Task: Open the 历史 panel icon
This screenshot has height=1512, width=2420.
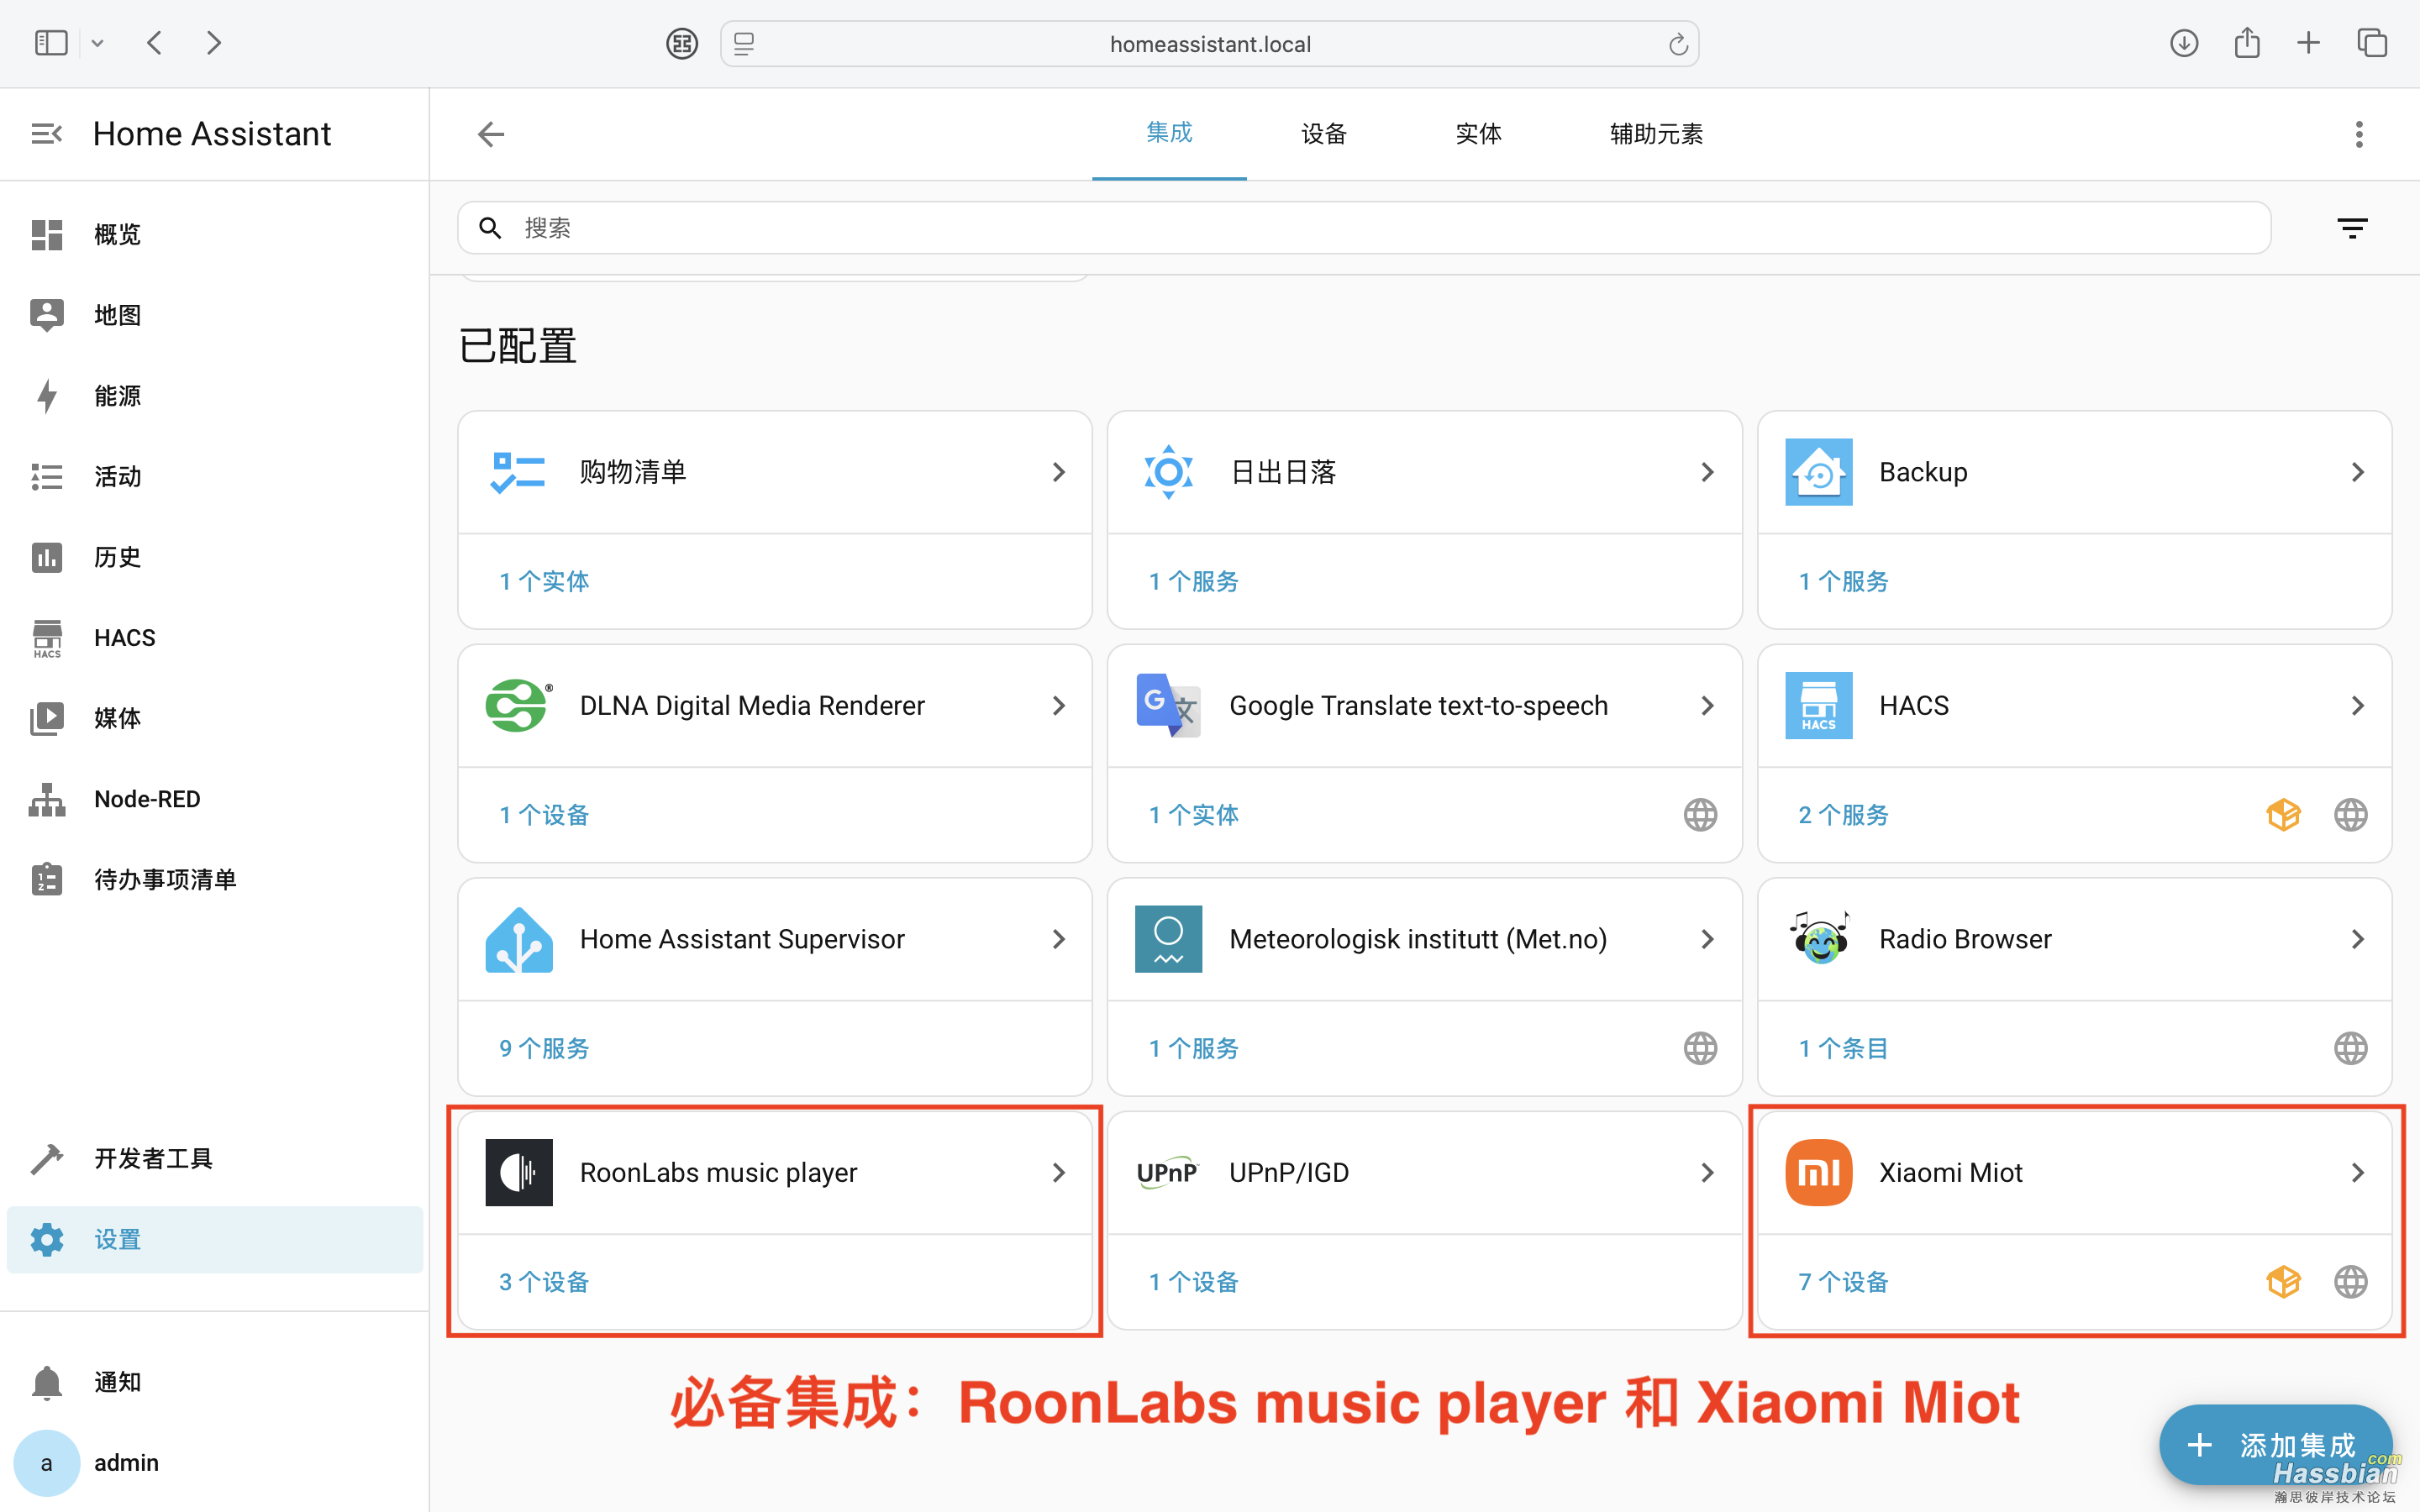Action: click(46, 557)
